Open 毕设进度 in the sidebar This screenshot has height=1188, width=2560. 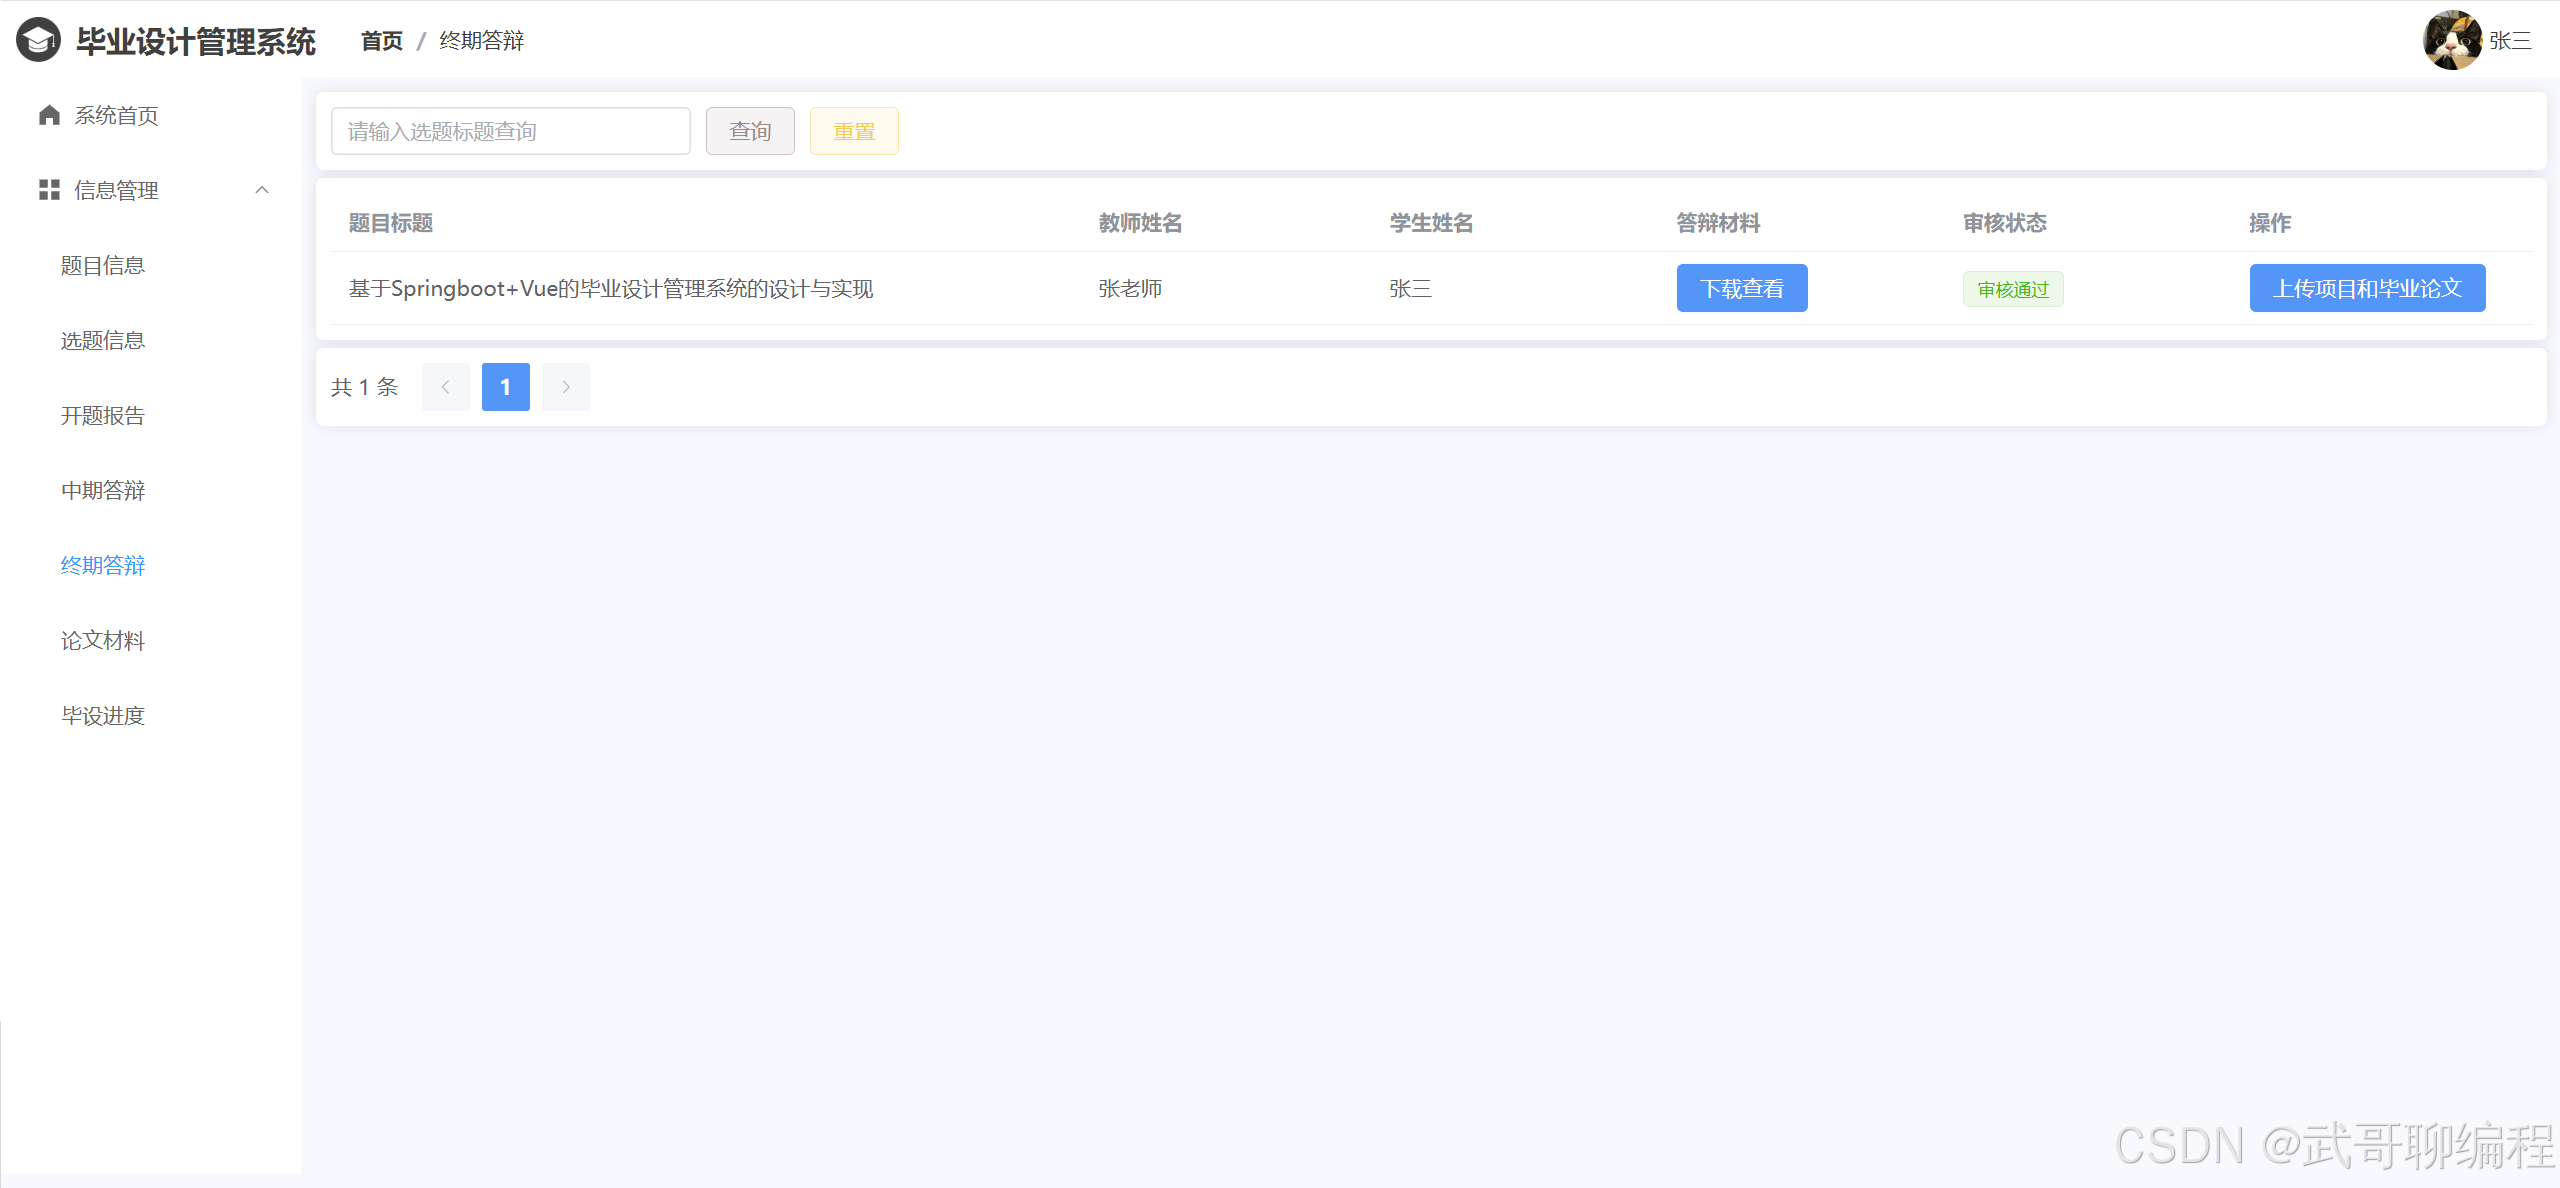(103, 715)
